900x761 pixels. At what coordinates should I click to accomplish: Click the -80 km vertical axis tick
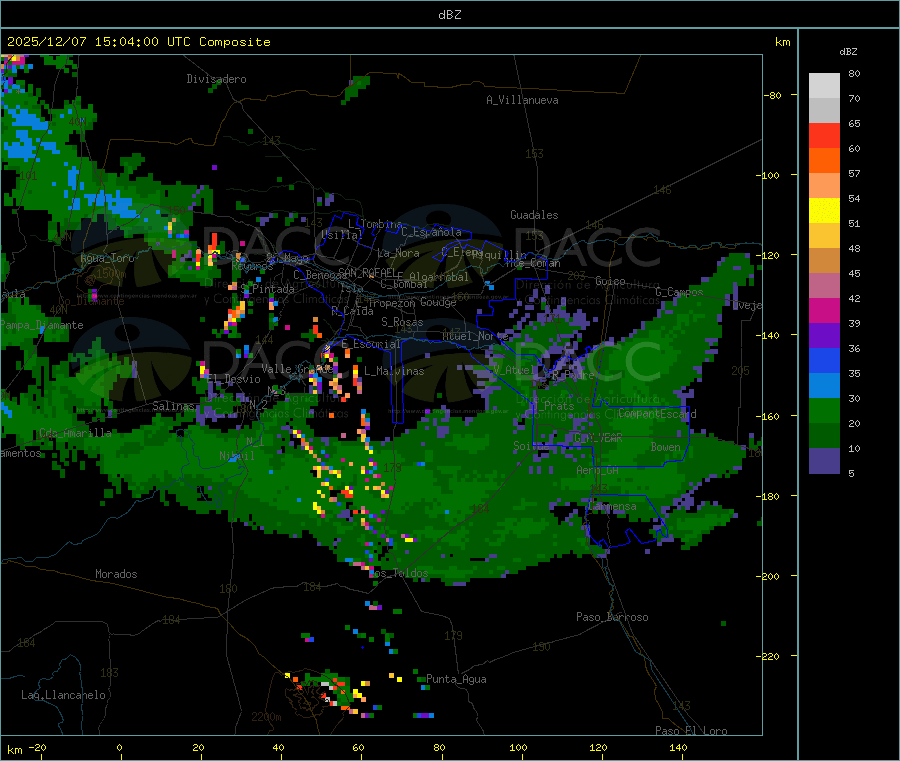pyautogui.click(x=773, y=95)
